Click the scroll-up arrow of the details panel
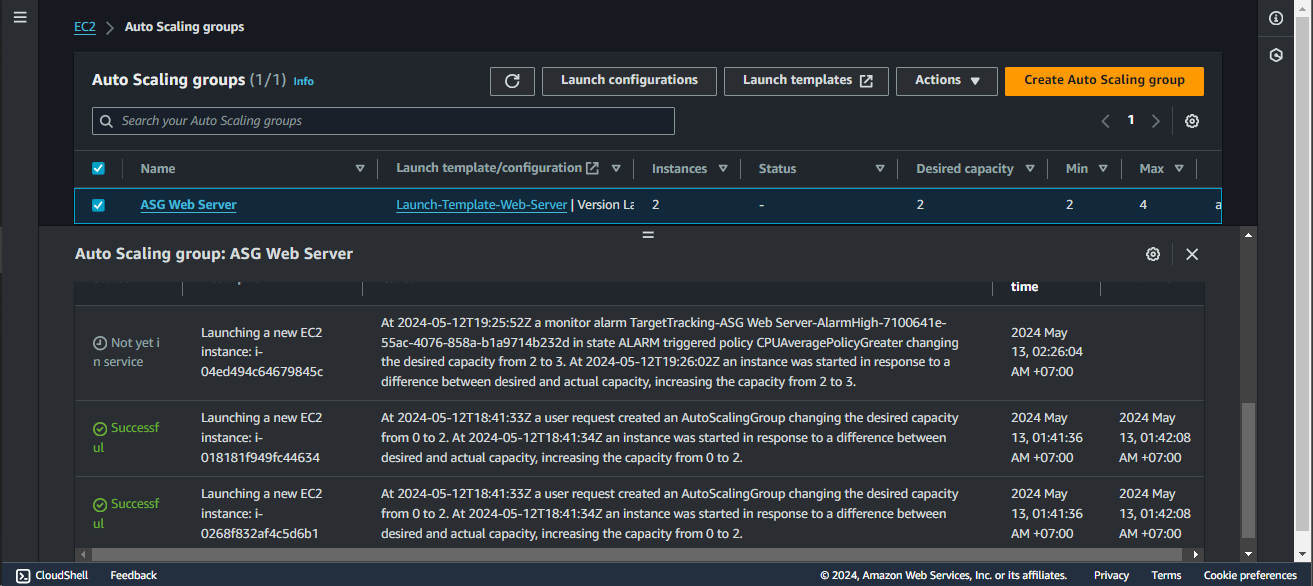Viewport: 1313px width, 586px height. pos(1247,235)
